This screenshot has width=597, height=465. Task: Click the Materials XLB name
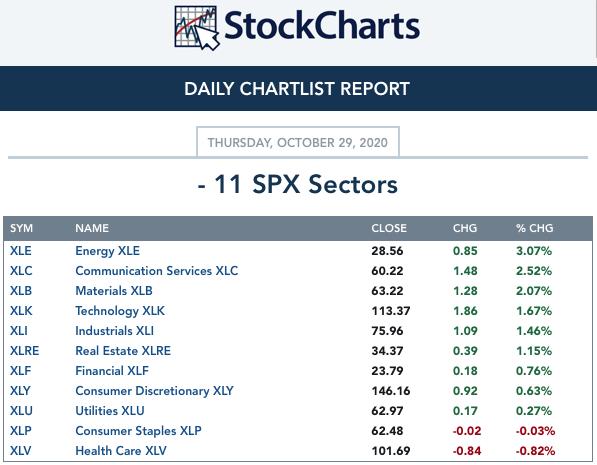click(114, 291)
